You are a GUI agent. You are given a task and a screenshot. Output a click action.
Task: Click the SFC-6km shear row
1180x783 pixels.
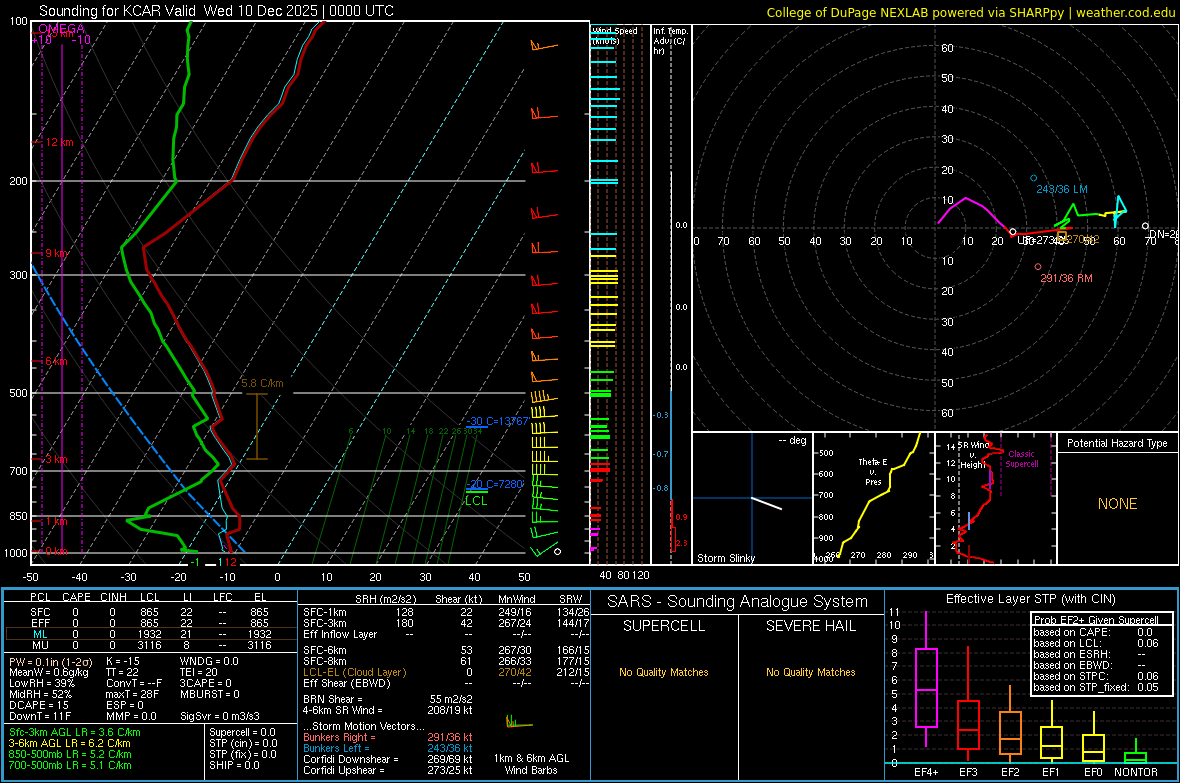[x=446, y=650]
